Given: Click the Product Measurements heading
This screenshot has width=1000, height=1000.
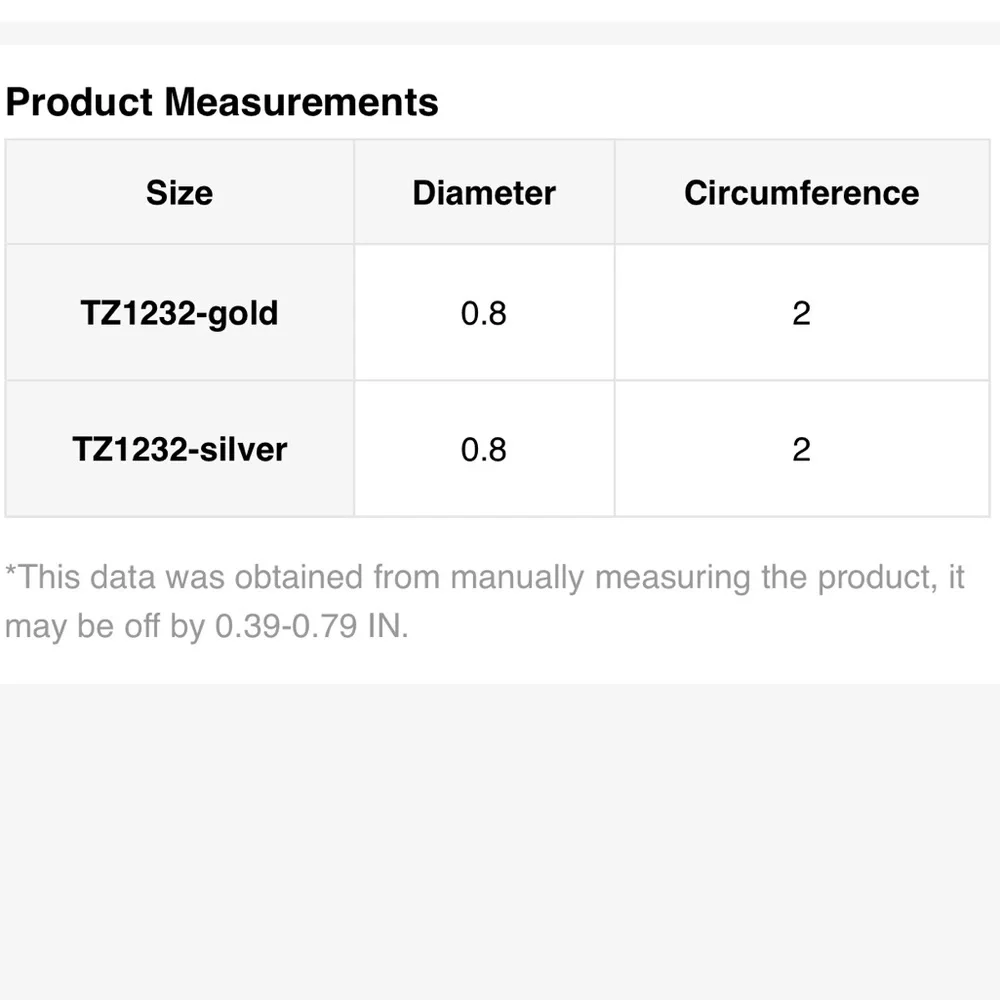Looking at the screenshot, I should coord(222,102).
